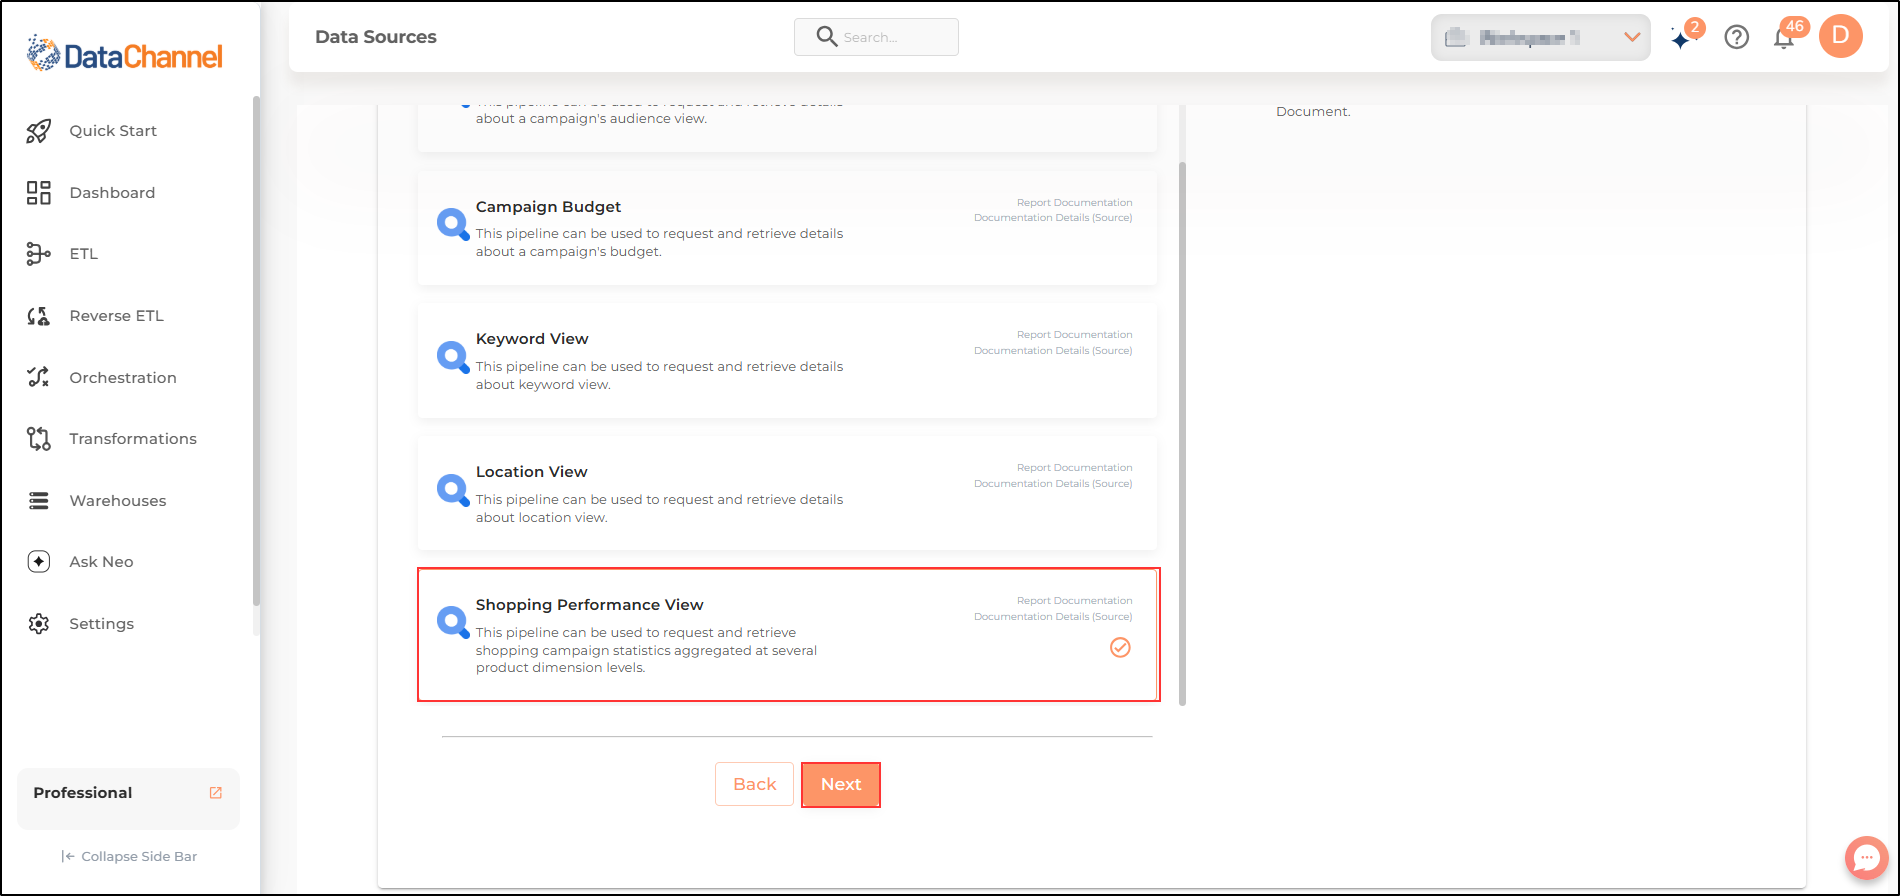The height and width of the screenshot is (896, 1900).
Task: Select the Location View pipeline title
Action: [x=531, y=472]
